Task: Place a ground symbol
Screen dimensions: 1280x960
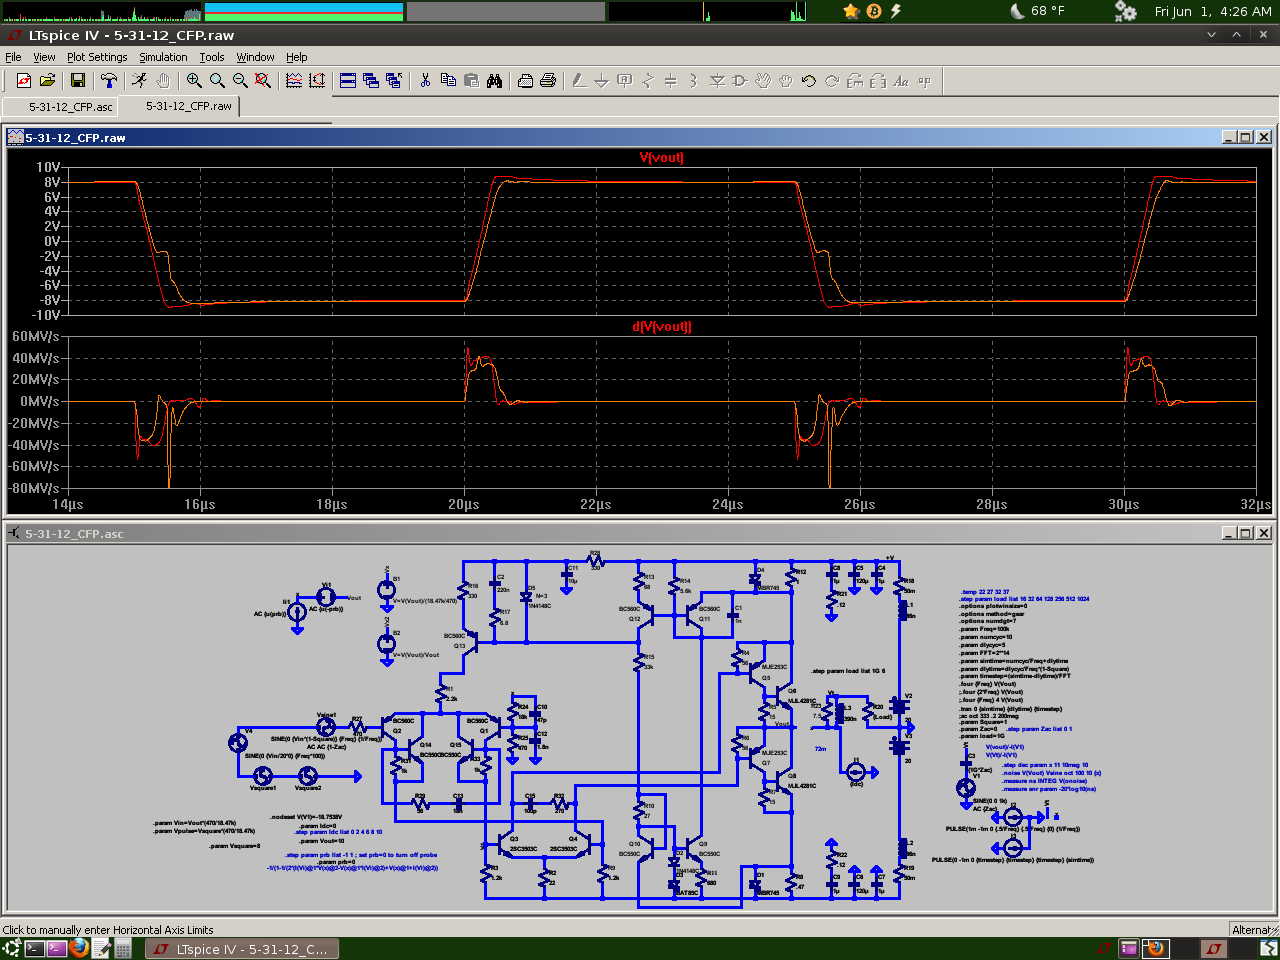Action: tap(602, 81)
